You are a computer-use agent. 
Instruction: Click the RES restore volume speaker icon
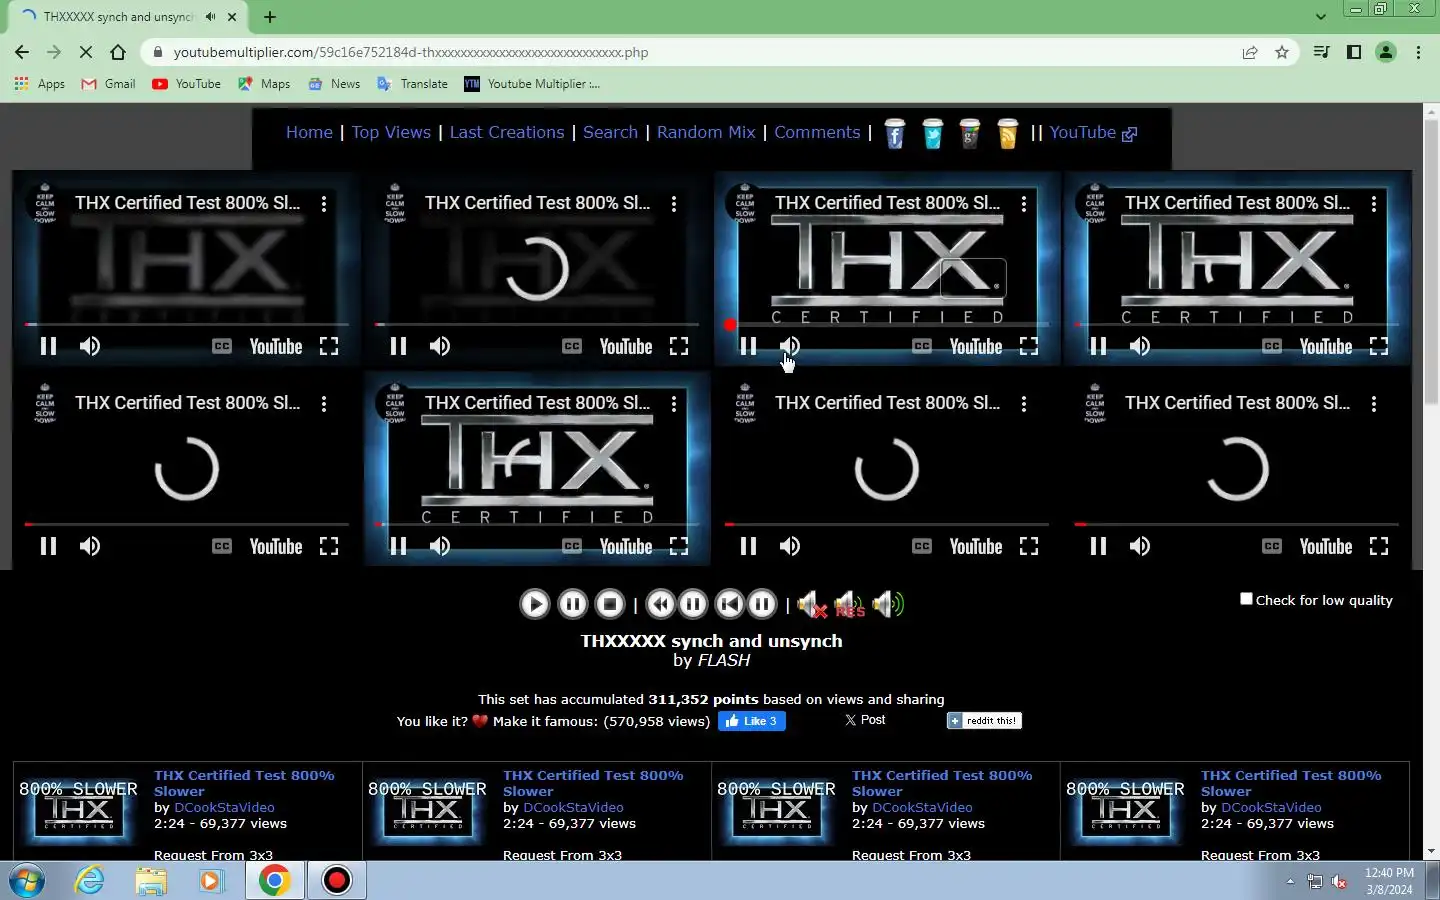click(x=849, y=604)
